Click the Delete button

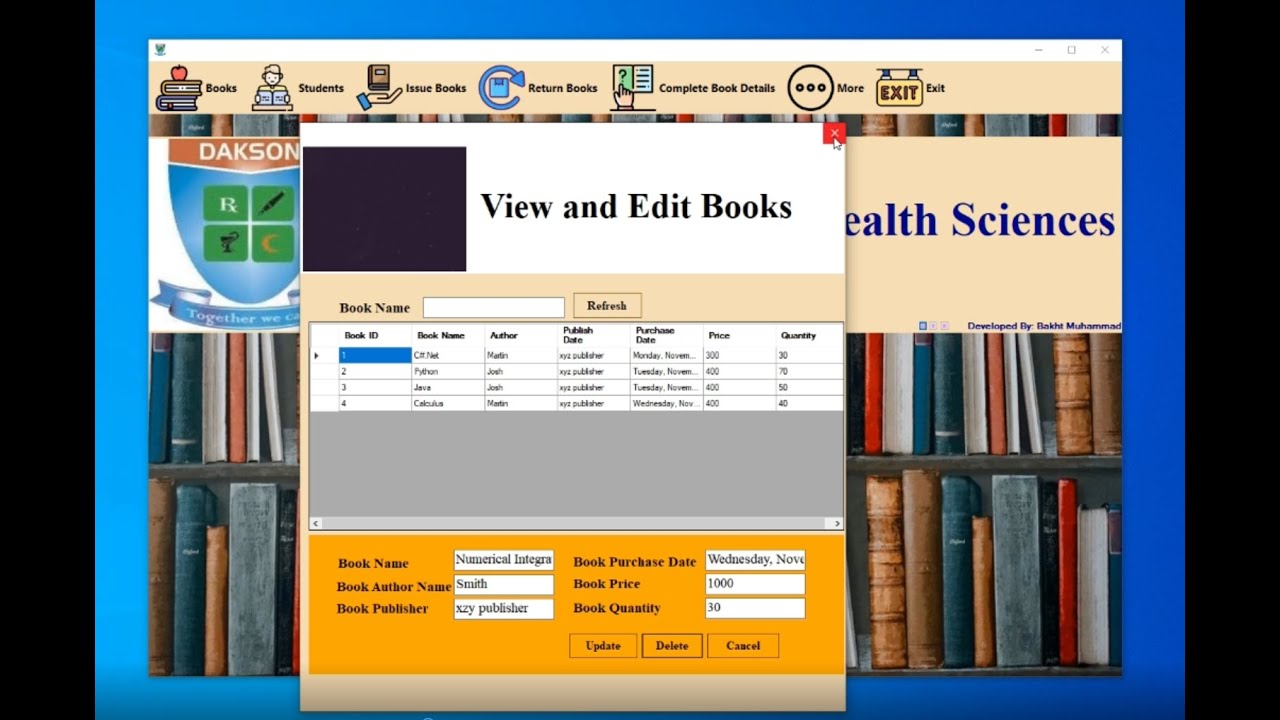[x=672, y=646]
